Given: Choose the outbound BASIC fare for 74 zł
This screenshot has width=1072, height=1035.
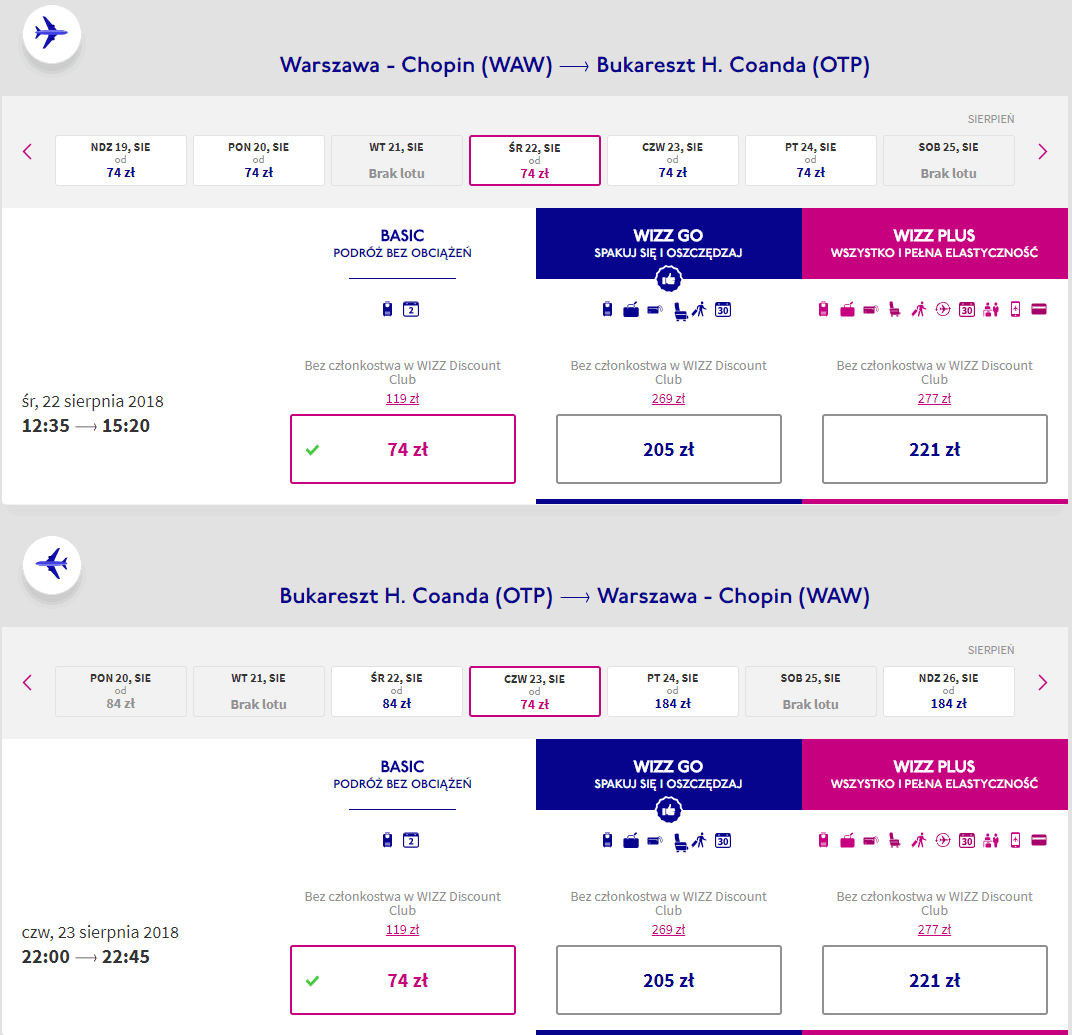Looking at the screenshot, I should (403, 449).
